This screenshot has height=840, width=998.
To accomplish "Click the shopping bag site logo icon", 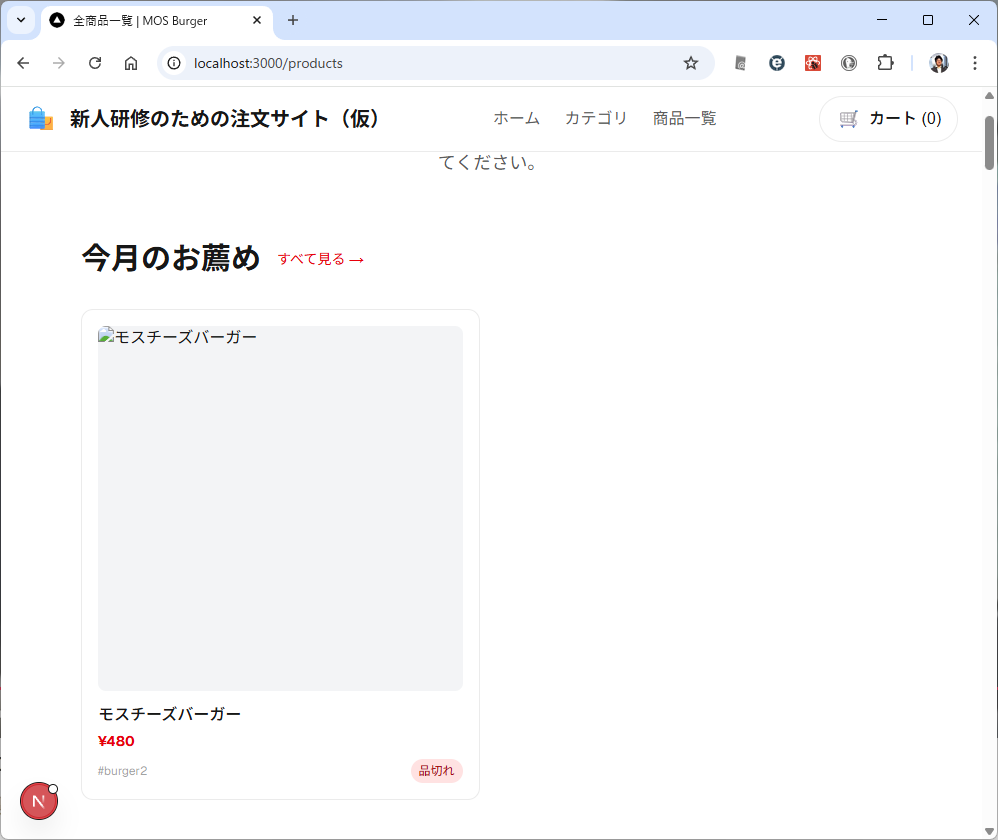I will (41, 119).
